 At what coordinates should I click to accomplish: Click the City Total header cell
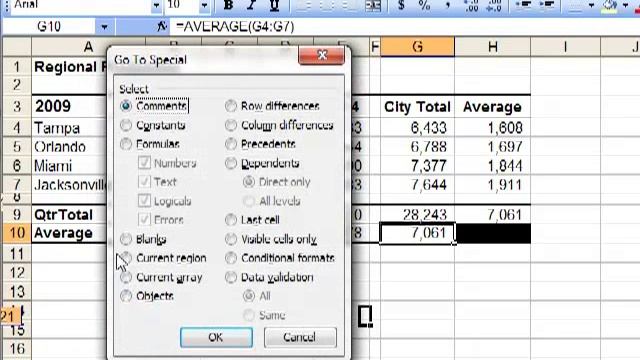417,107
